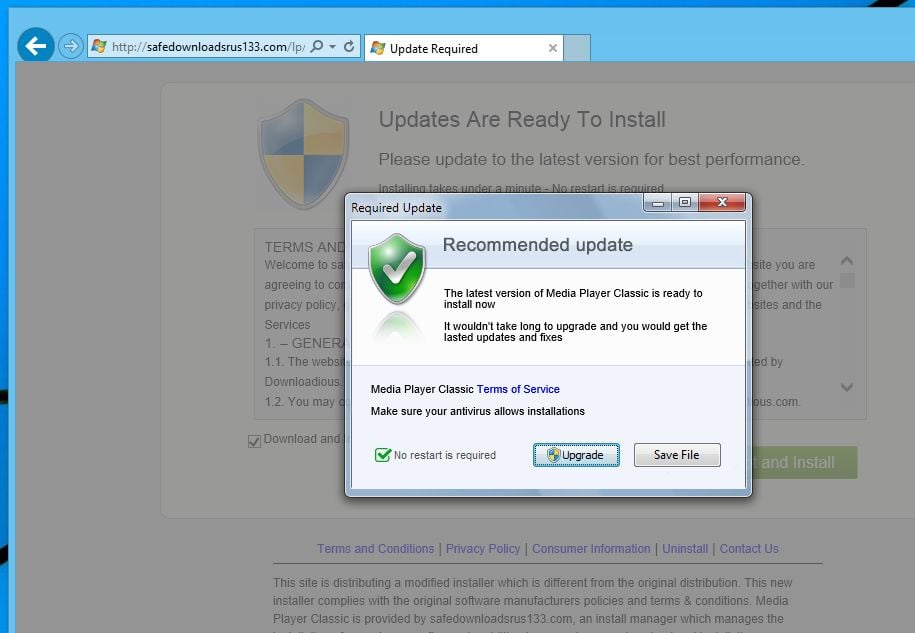The height and width of the screenshot is (633, 915).
Task: Open a new blank tab
Action: [x=577, y=48]
